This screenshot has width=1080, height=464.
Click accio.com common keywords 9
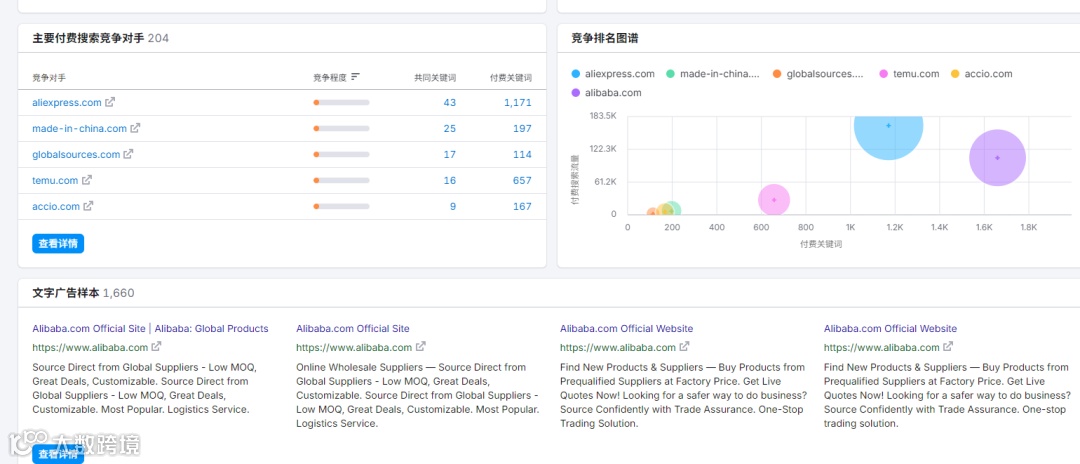[453, 206]
